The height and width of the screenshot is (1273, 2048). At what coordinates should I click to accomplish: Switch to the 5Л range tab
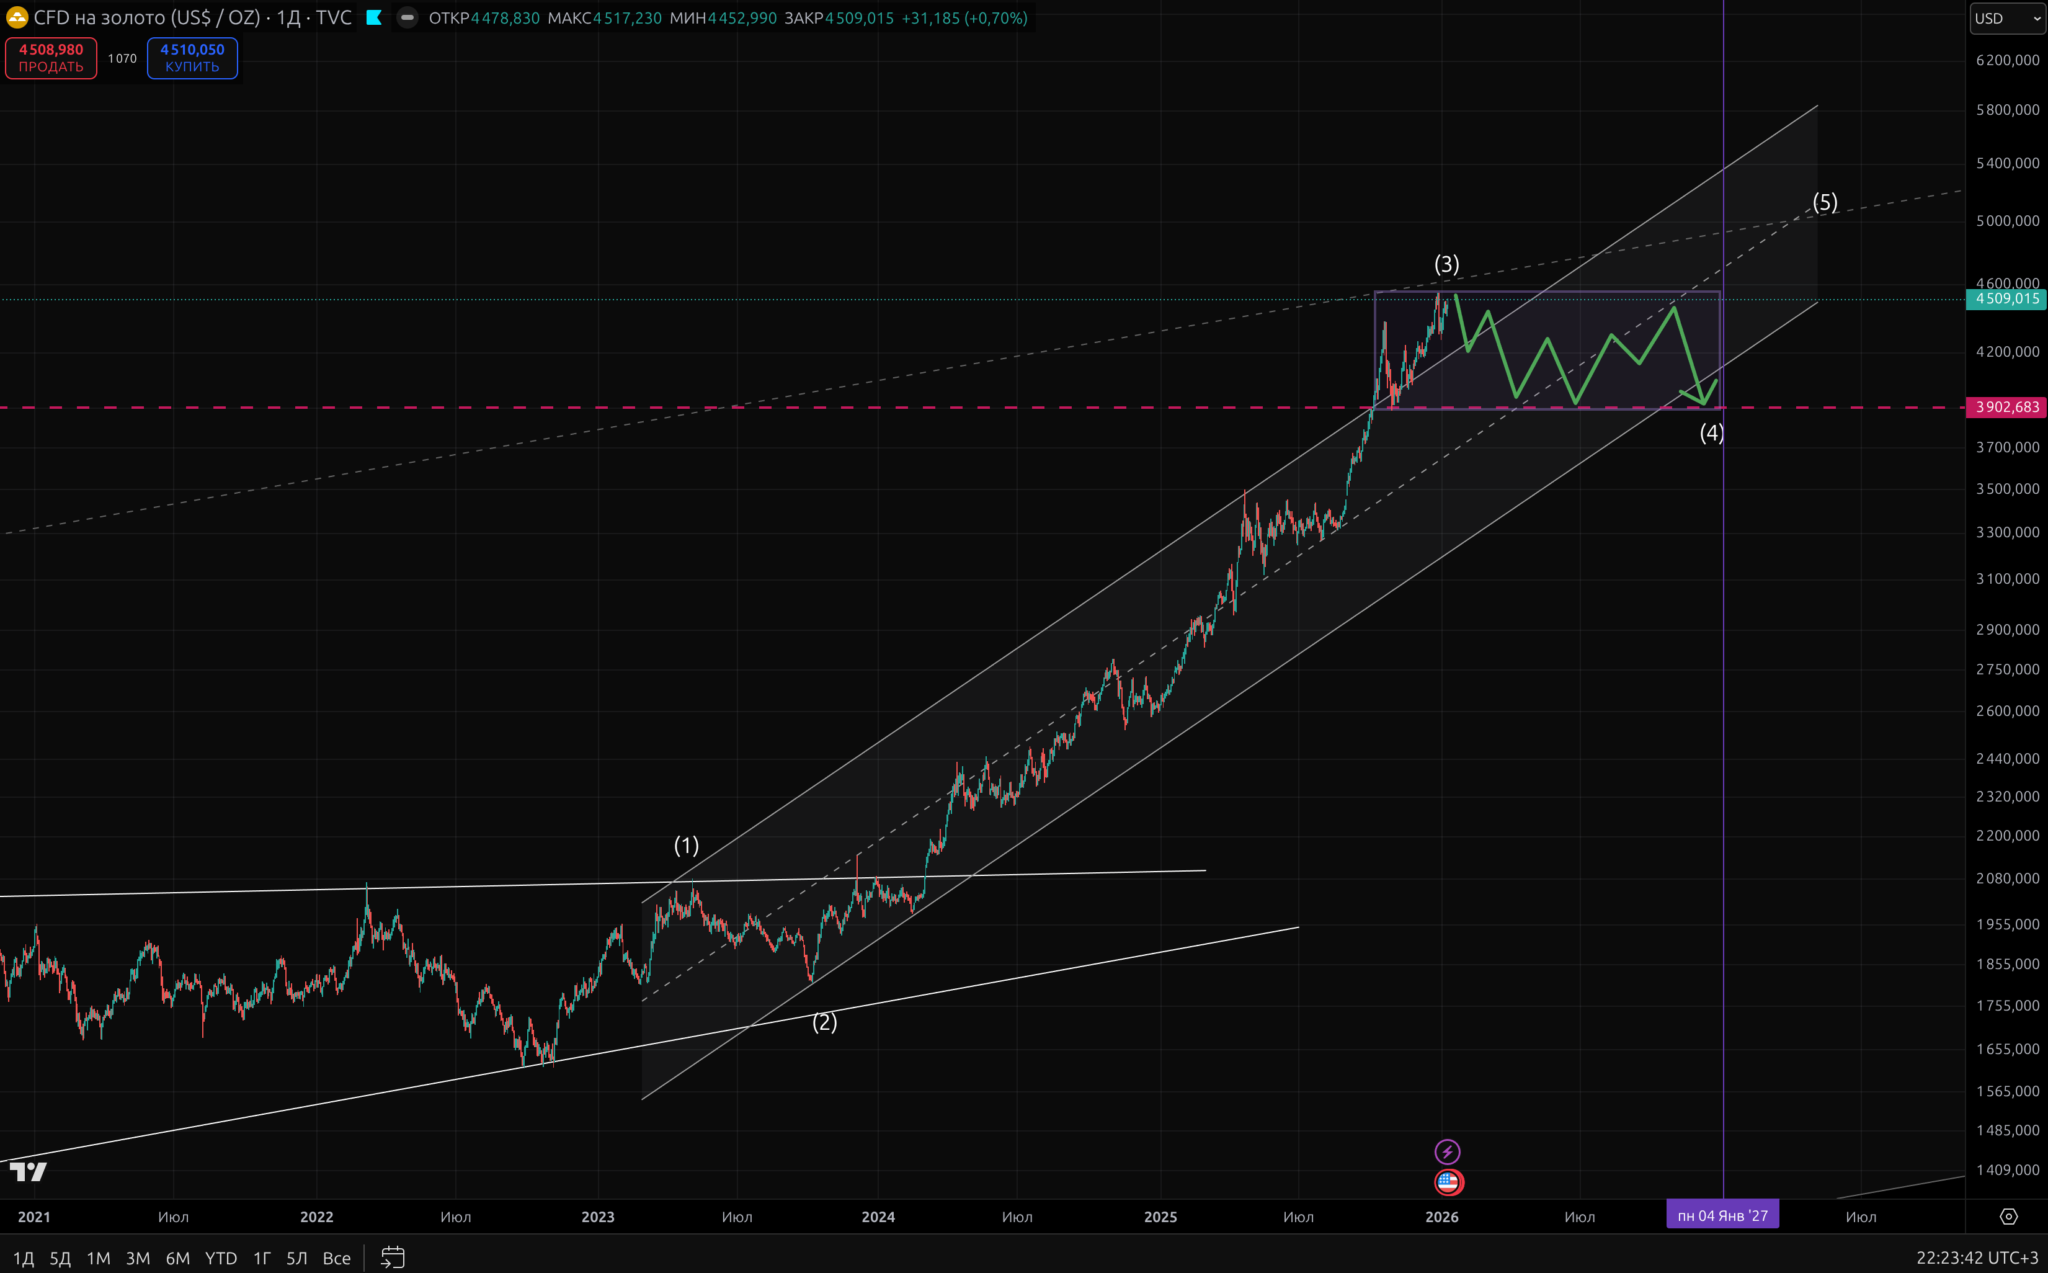tap(296, 1258)
